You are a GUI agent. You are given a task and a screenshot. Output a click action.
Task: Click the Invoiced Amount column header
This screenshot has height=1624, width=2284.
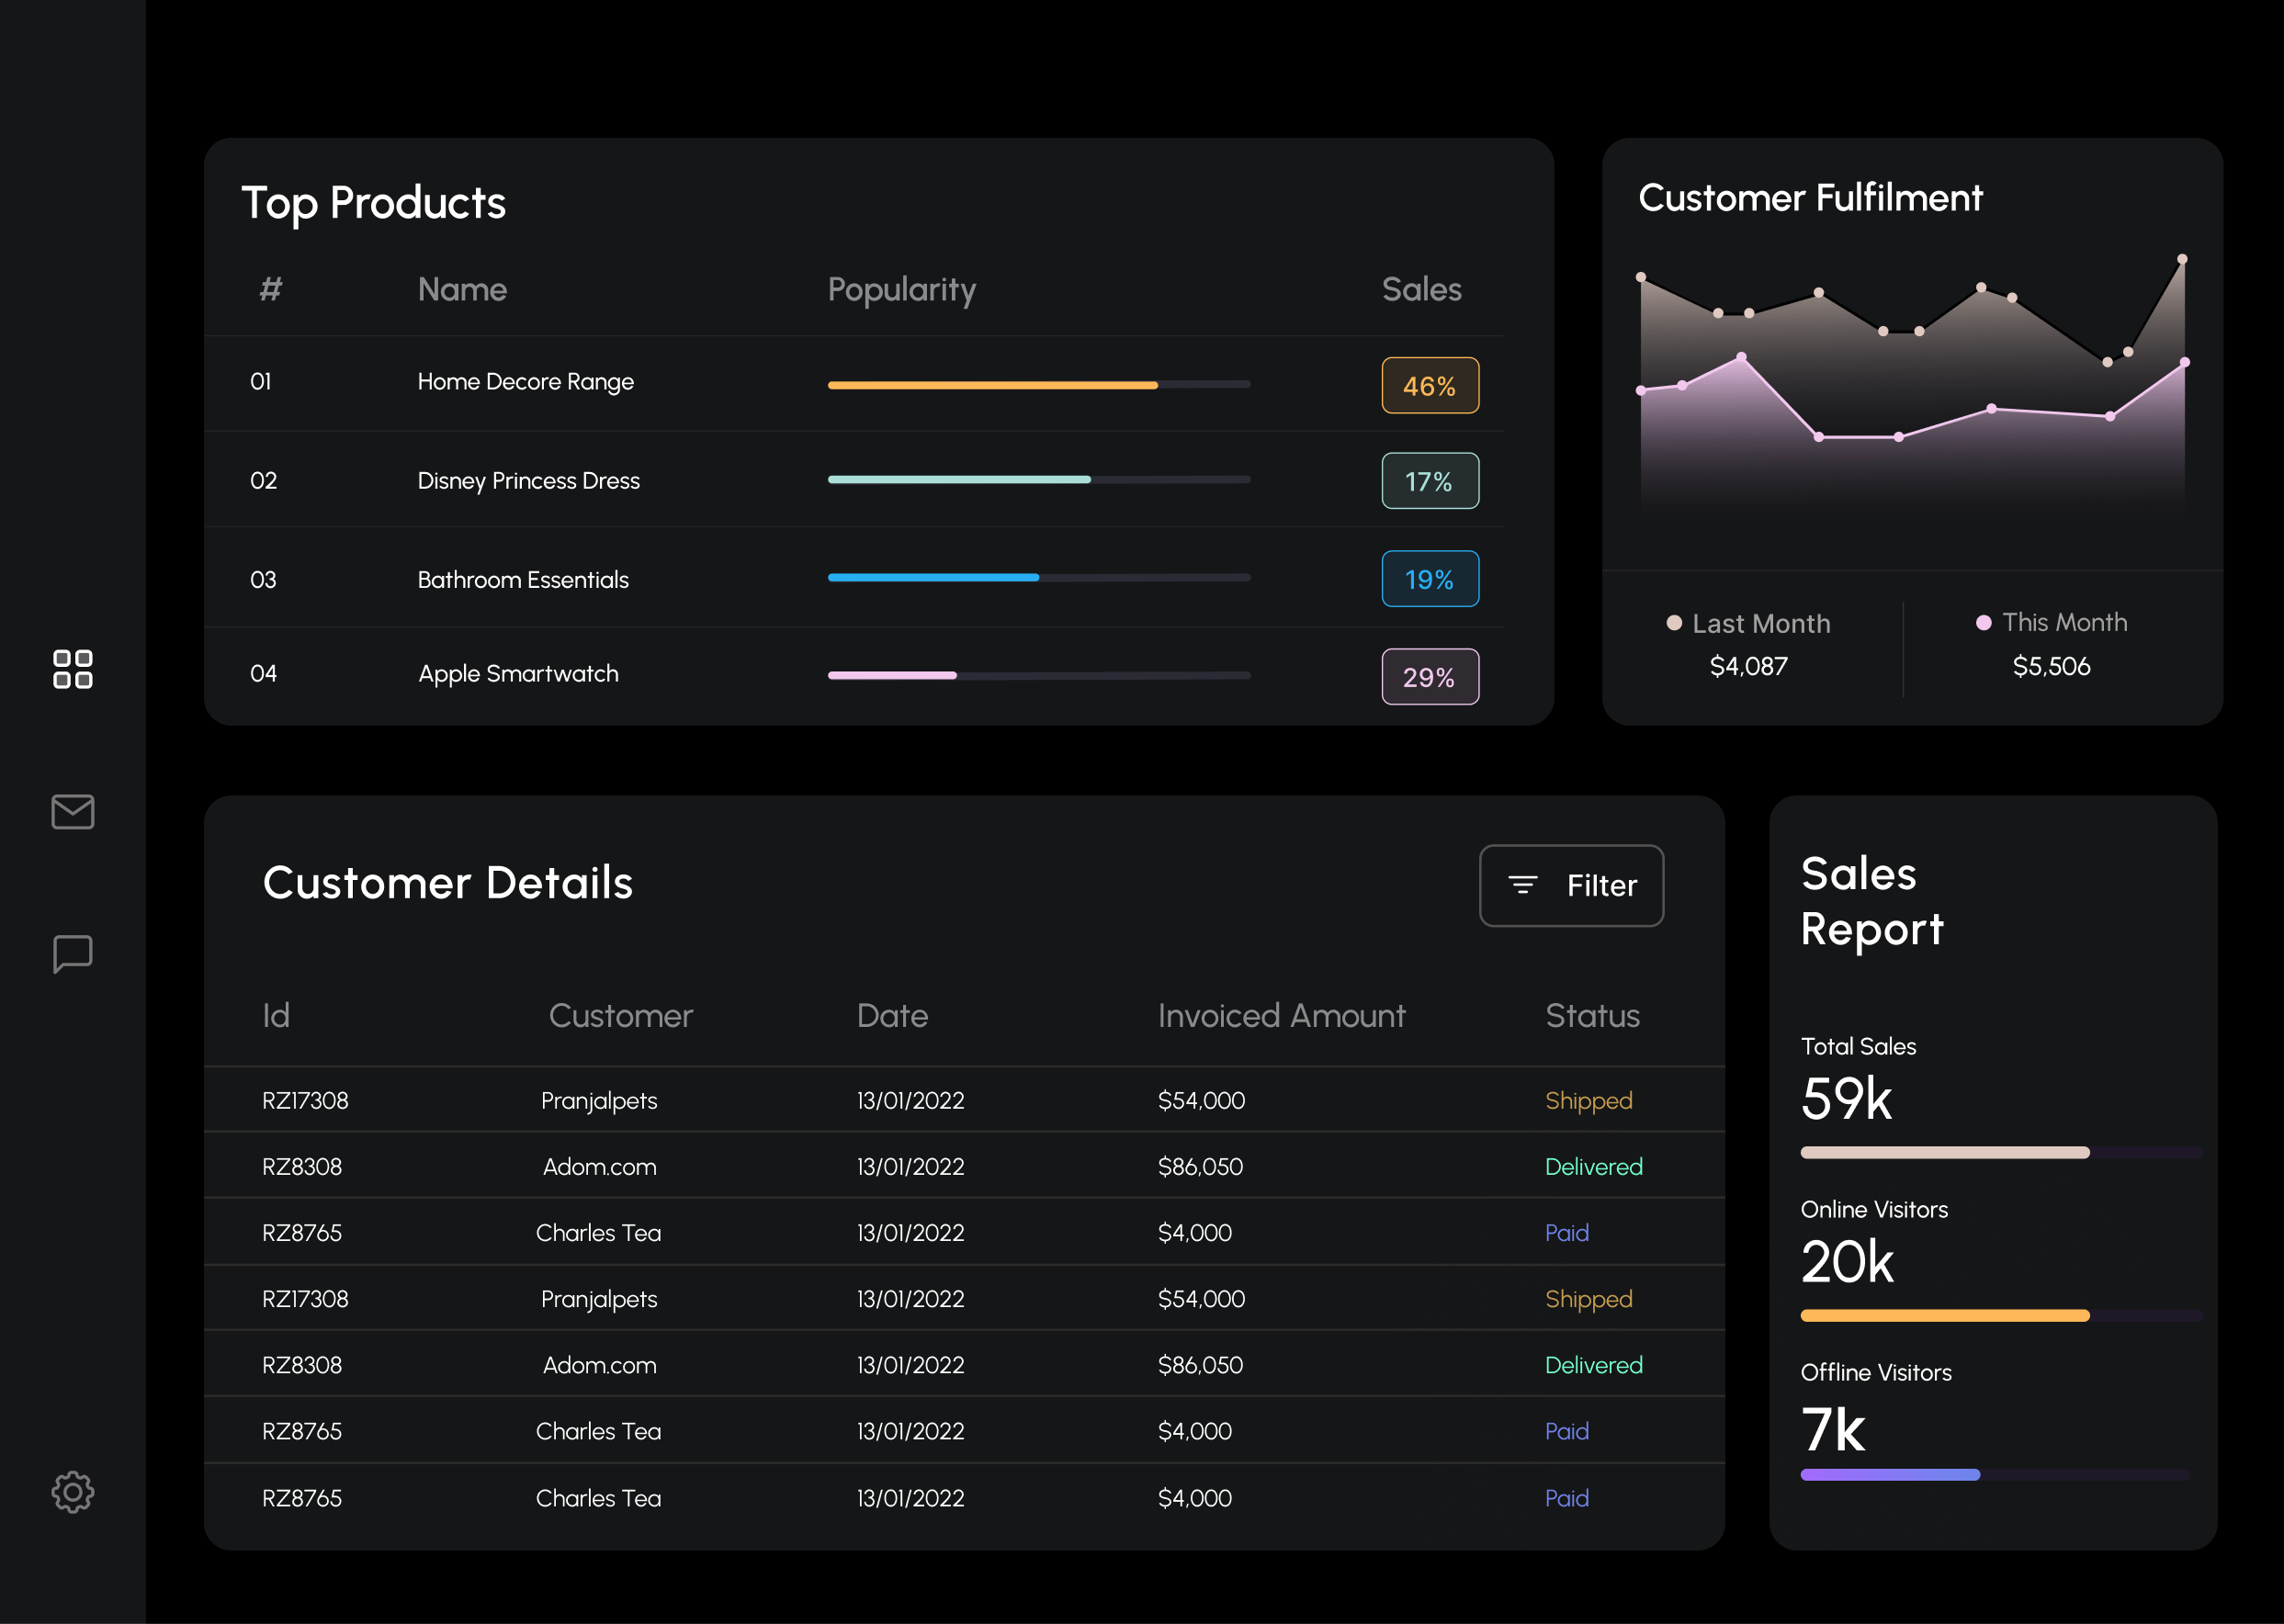click(1281, 1015)
